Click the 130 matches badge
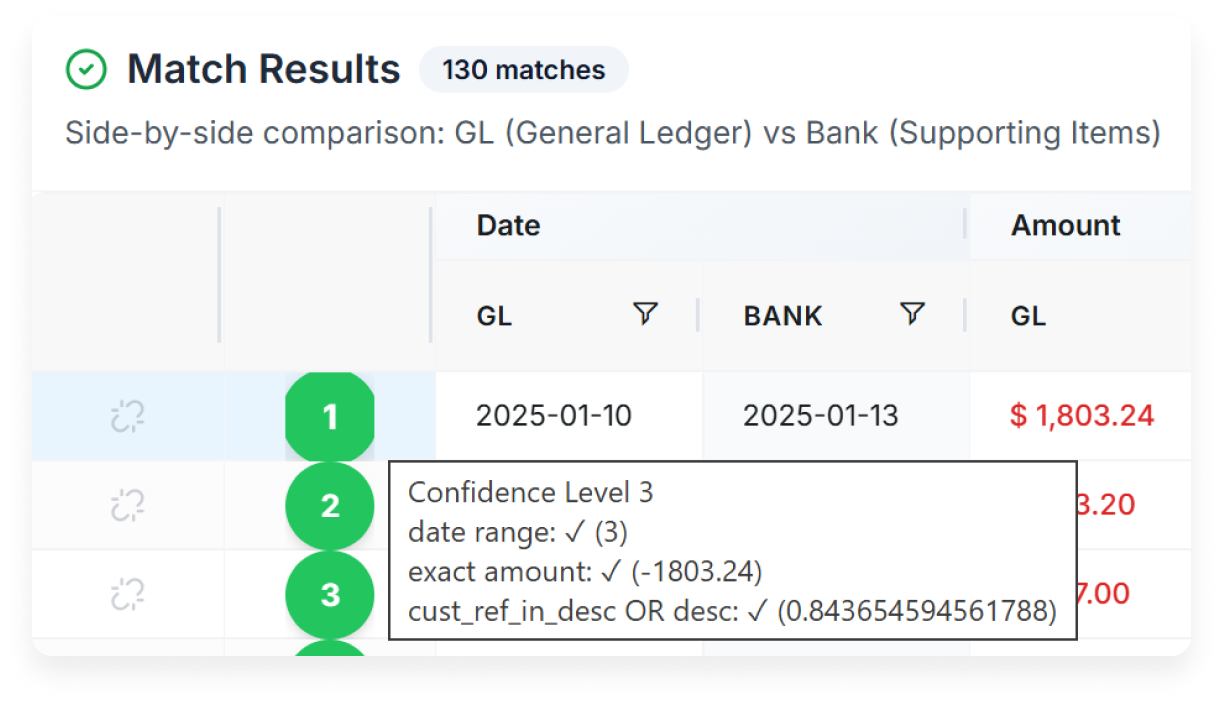Image resolution: width=1223 pixels, height=704 pixels. click(x=523, y=69)
